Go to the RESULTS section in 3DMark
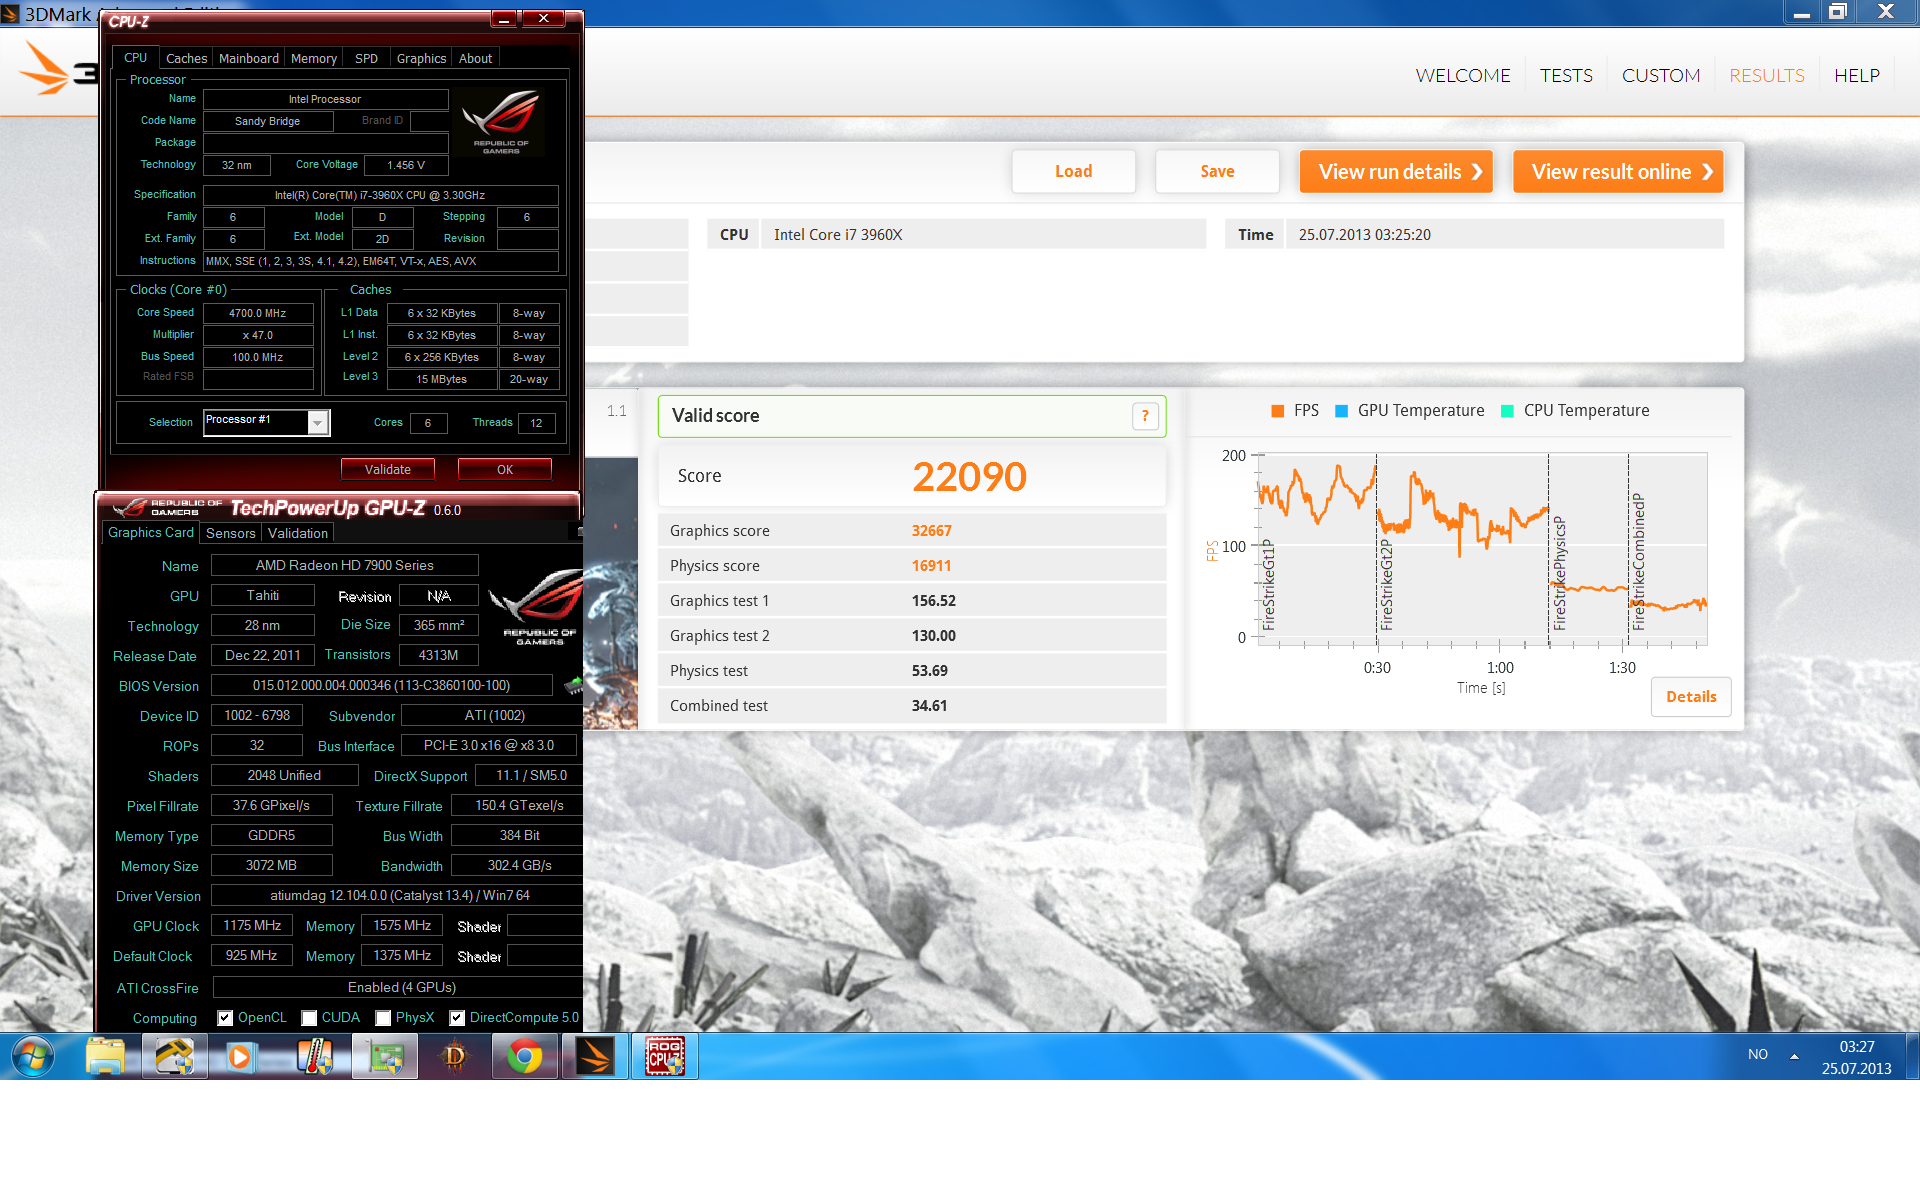Image resolution: width=1920 pixels, height=1200 pixels. click(1766, 76)
